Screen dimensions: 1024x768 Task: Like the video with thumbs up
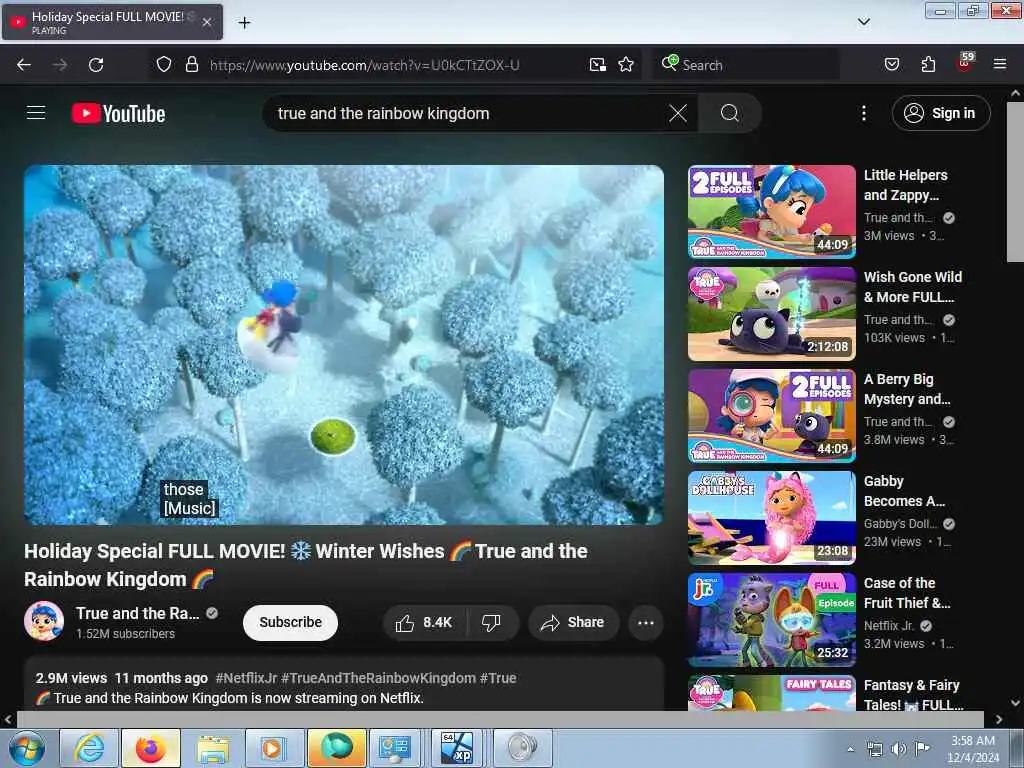coord(424,623)
